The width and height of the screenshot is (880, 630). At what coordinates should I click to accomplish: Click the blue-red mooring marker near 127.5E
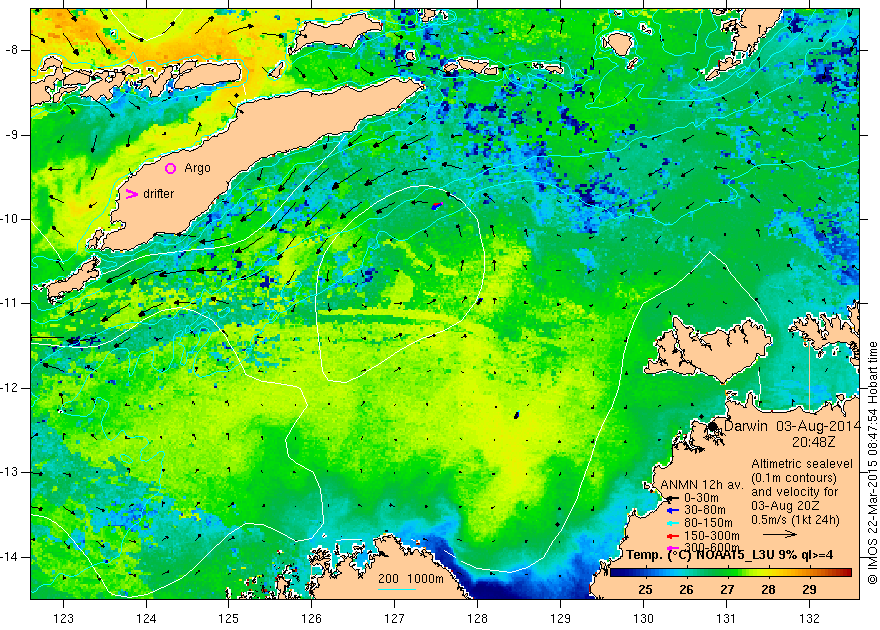(437, 206)
